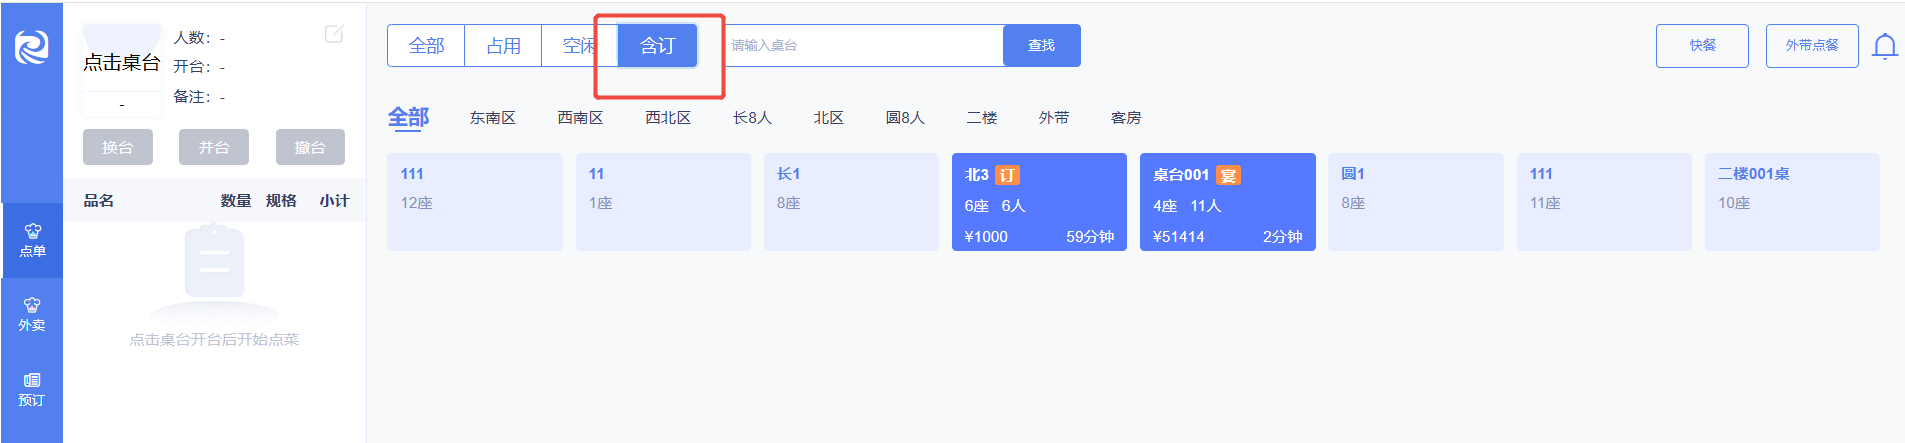Select the 含订 filter tab
This screenshot has width=1905, height=443.
[657, 46]
